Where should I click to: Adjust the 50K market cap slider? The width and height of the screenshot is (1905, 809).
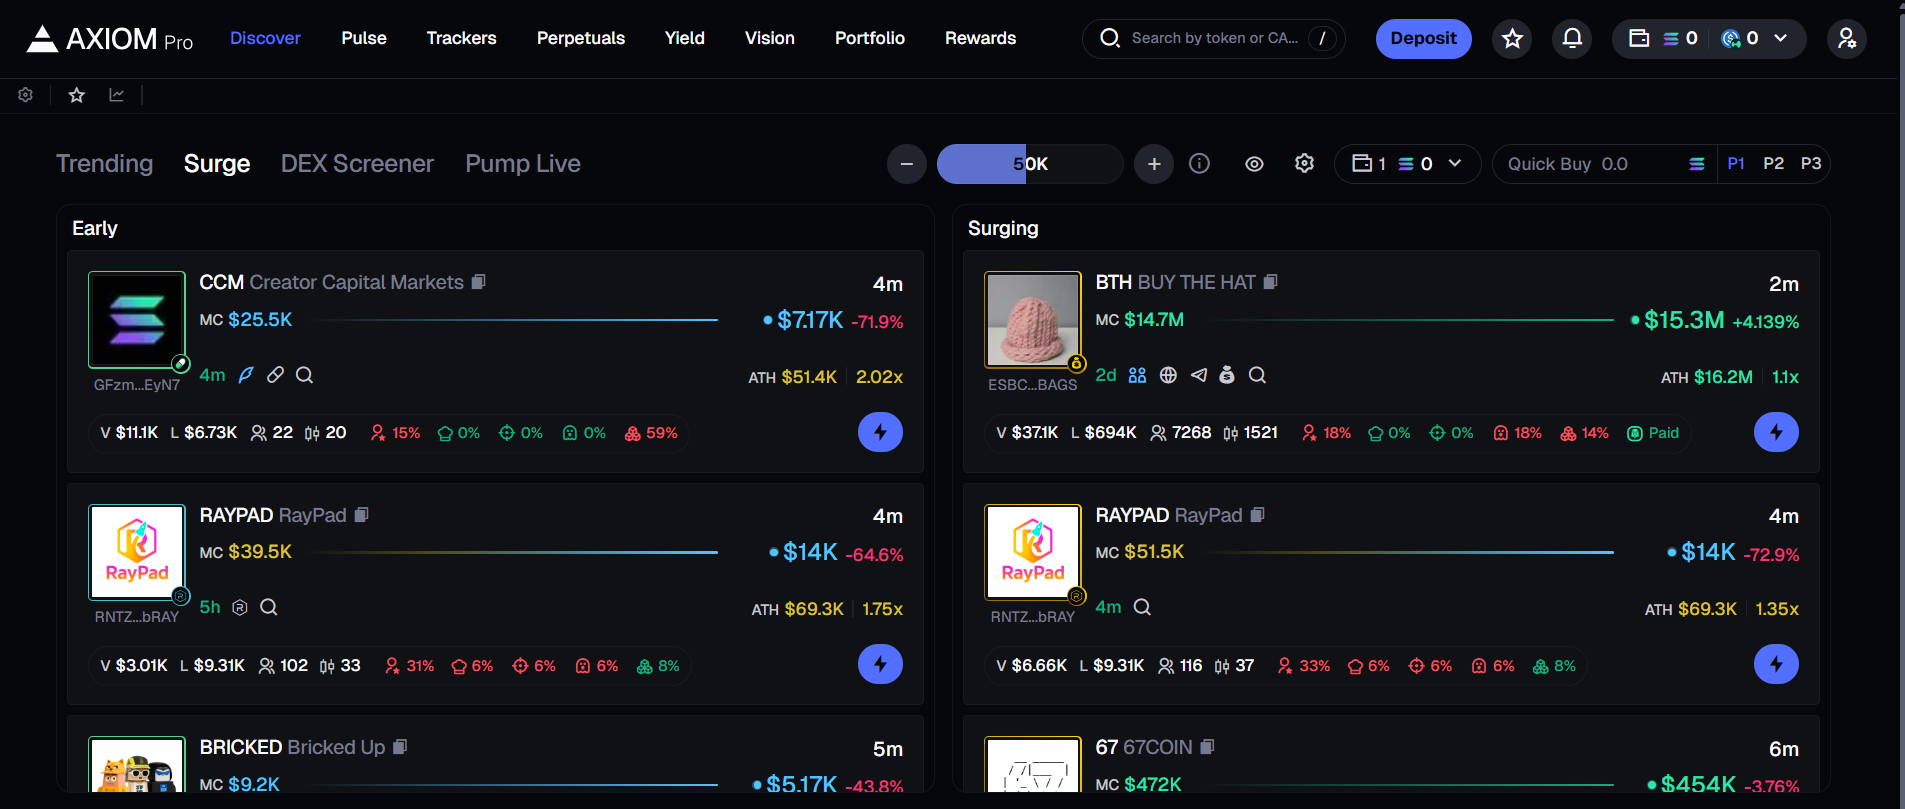tap(1029, 164)
